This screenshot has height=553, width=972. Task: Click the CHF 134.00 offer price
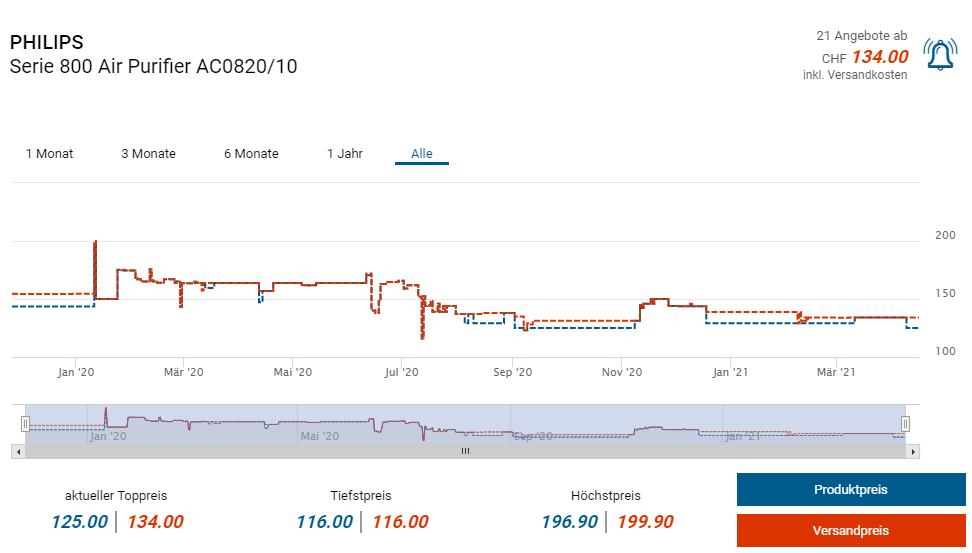coord(865,58)
